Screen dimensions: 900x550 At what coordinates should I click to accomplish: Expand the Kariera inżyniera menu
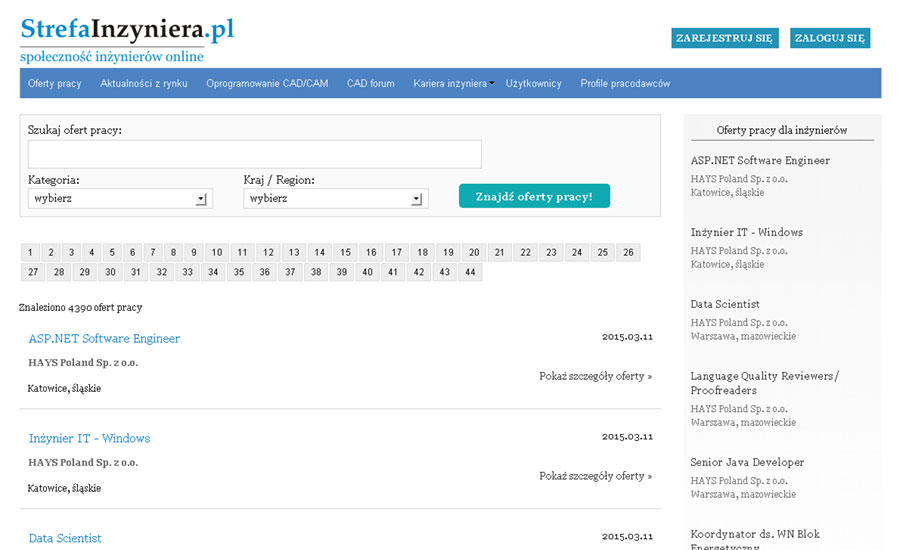(453, 83)
